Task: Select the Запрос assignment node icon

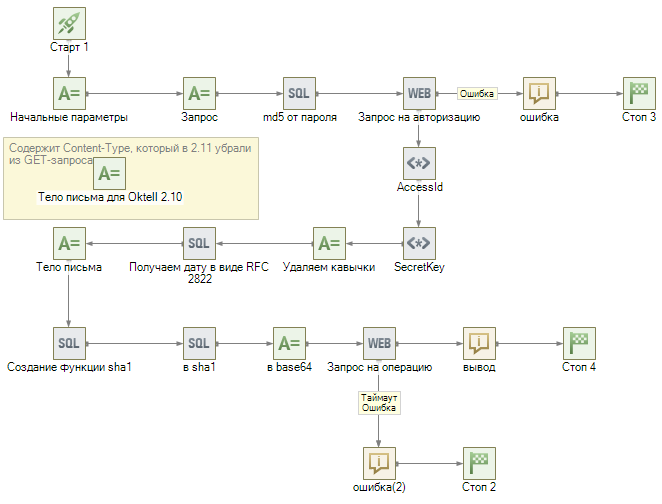Action: tap(199, 94)
